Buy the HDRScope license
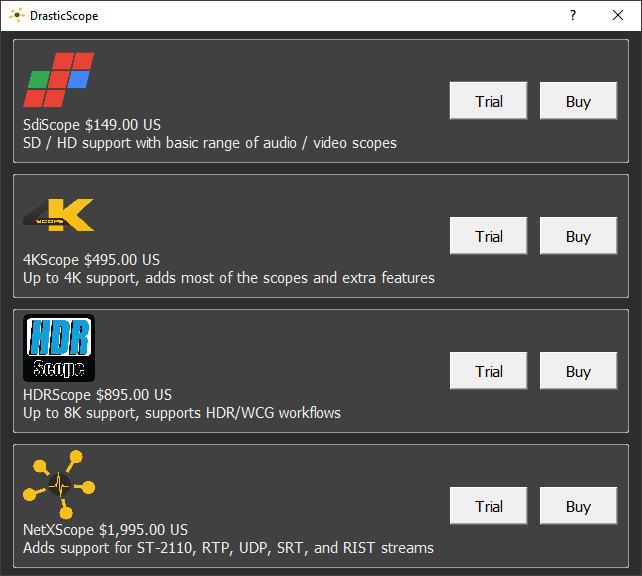 point(578,370)
